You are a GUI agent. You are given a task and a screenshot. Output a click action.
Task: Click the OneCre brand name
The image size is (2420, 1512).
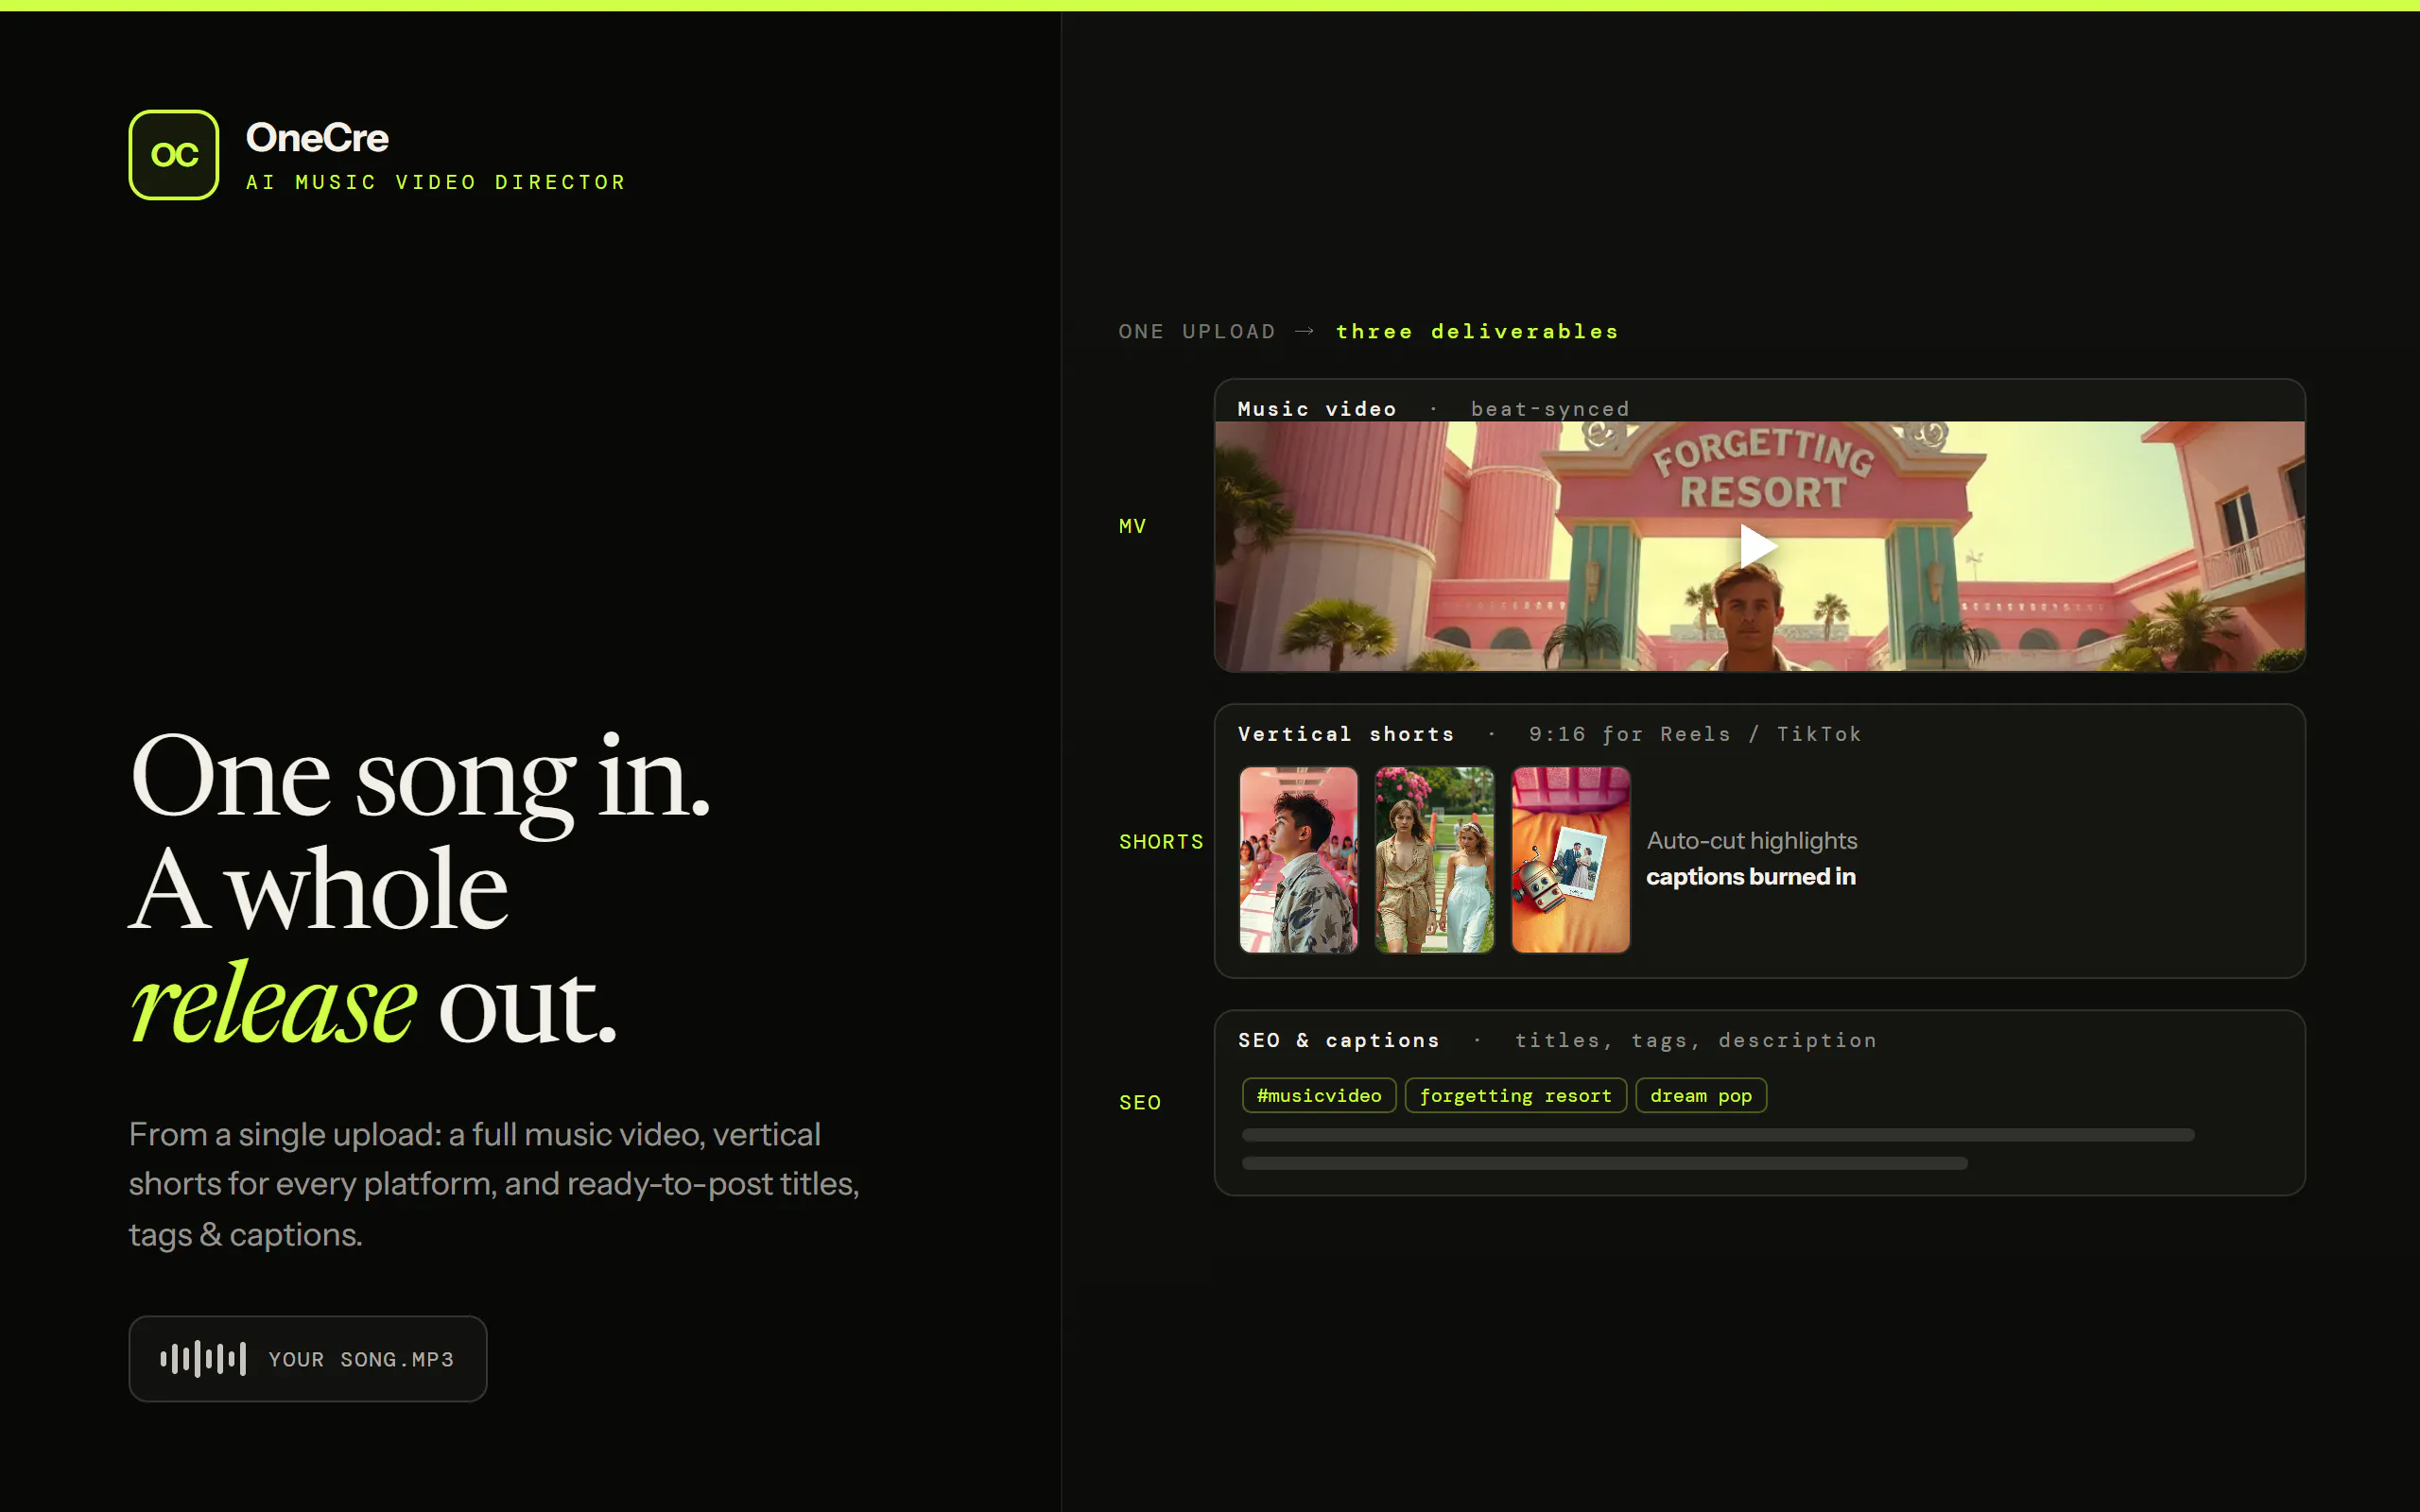coord(317,138)
